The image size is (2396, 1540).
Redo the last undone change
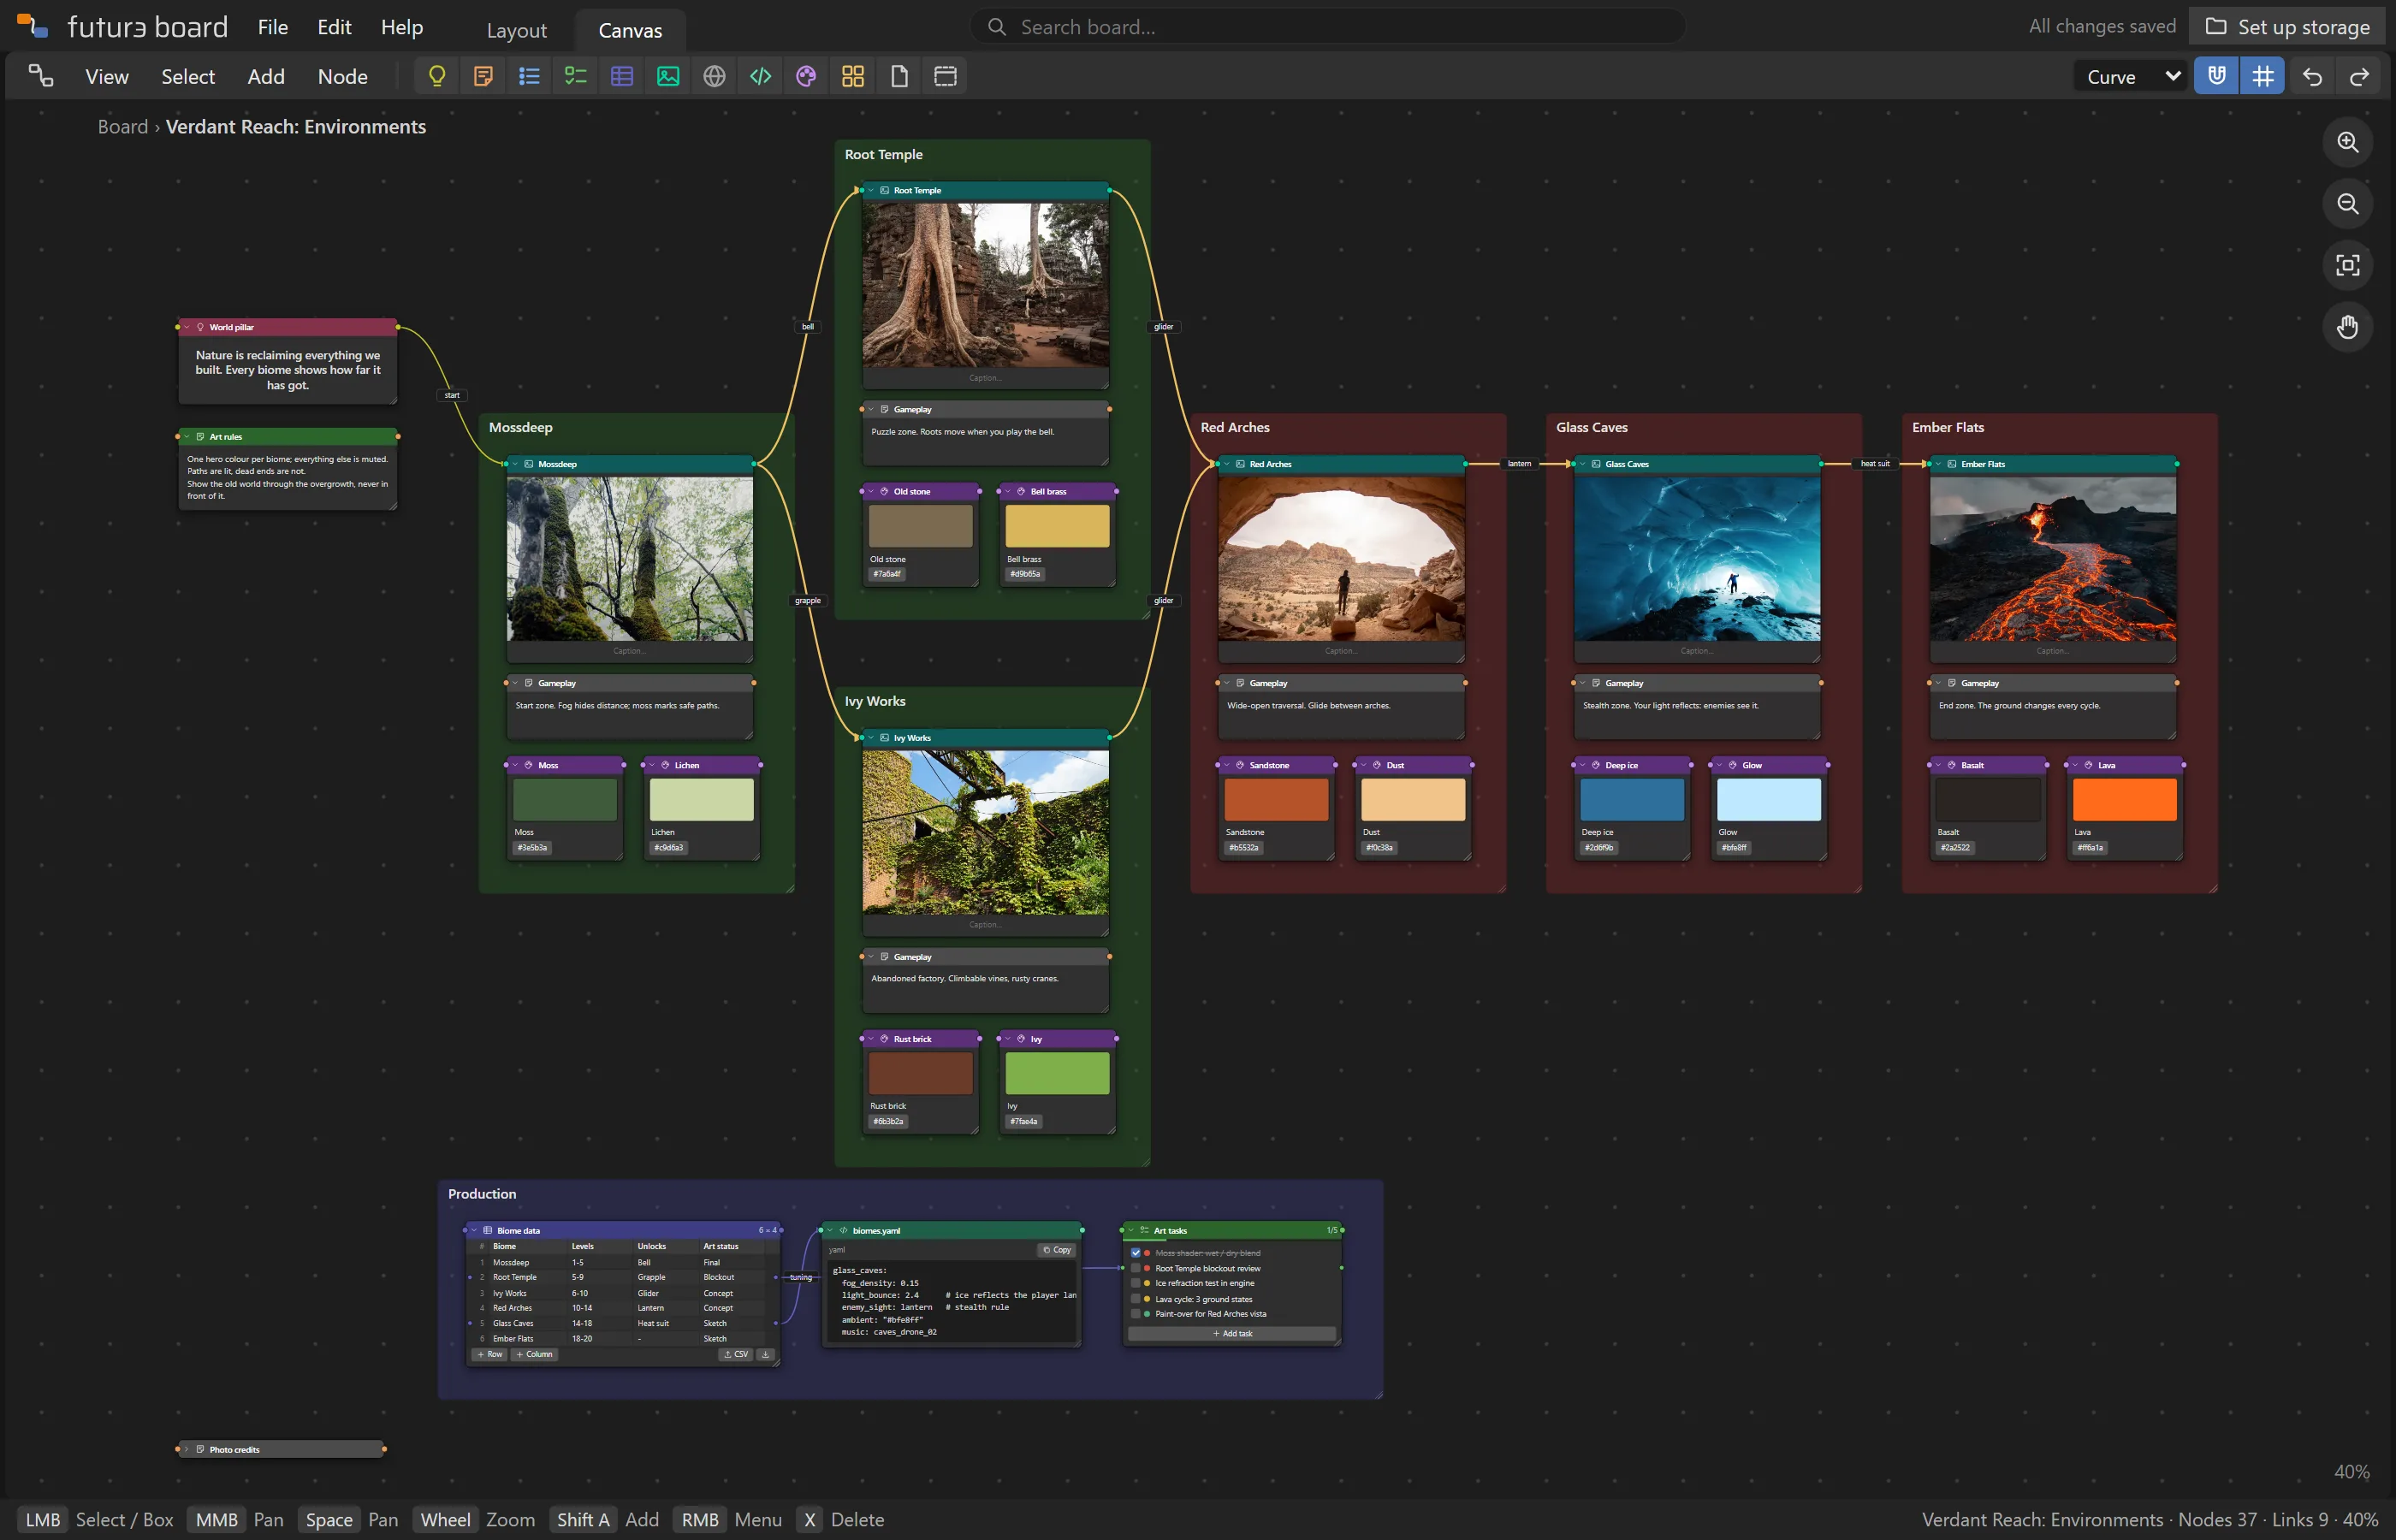point(2359,76)
